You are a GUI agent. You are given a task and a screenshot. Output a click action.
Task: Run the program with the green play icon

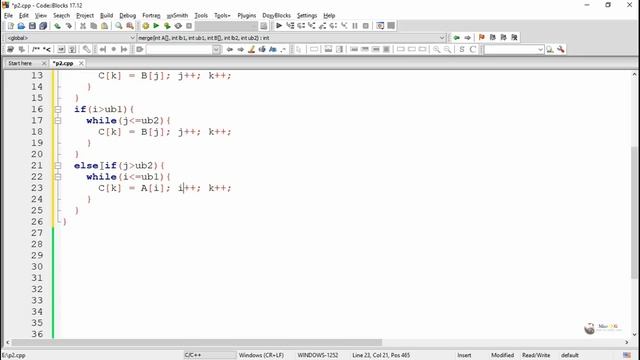(156, 26)
